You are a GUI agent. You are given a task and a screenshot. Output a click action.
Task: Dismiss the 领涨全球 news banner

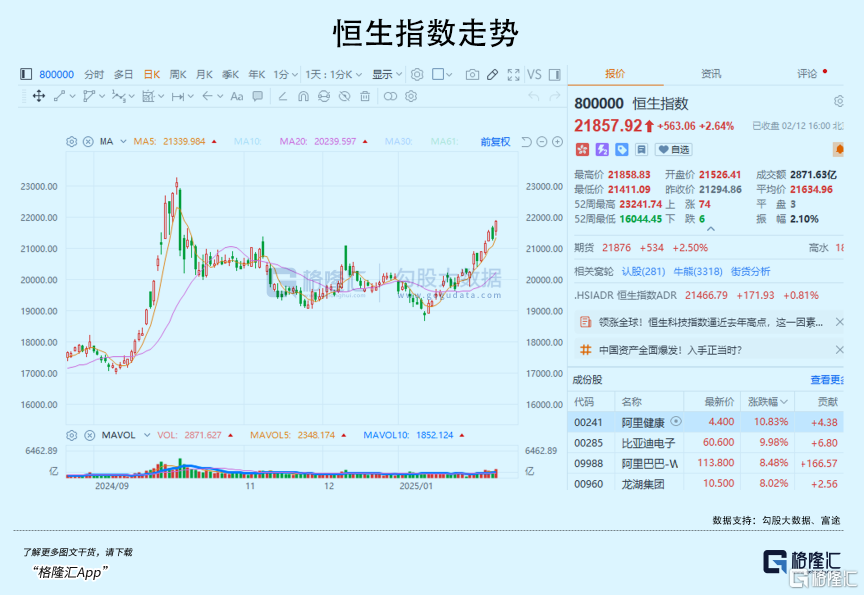[x=839, y=322]
